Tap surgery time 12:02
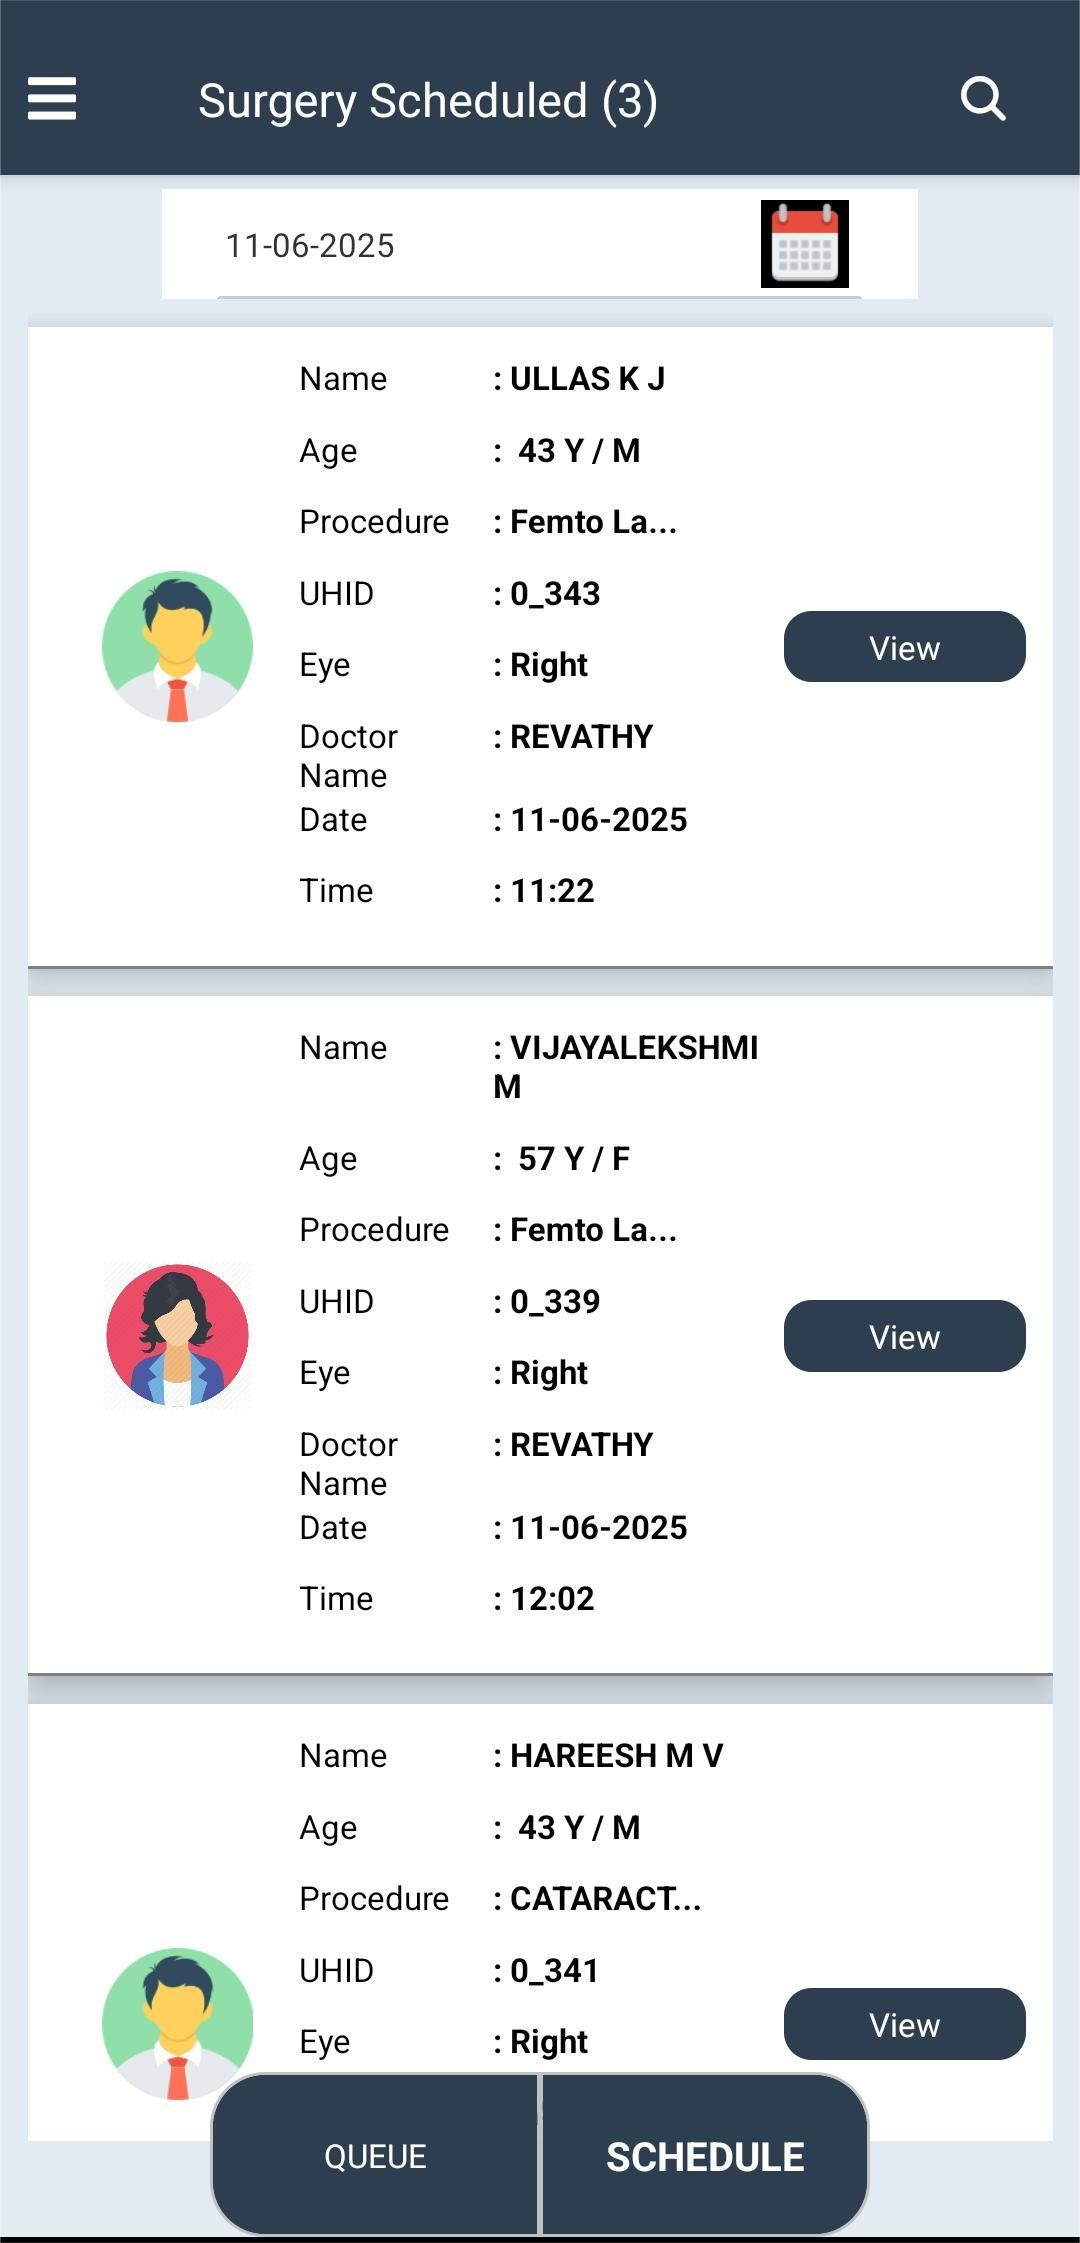This screenshot has height=2243, width=1080. 552,1599
